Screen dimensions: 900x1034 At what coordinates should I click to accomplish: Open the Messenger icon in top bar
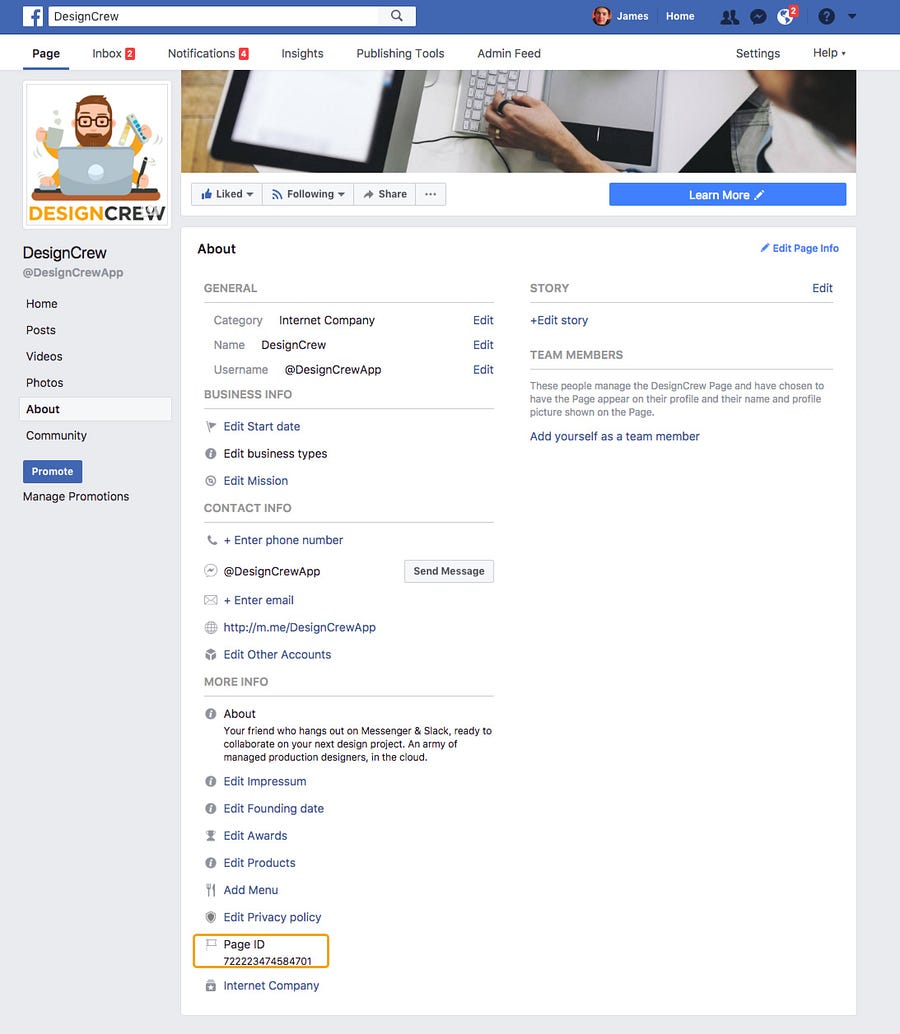758,16
